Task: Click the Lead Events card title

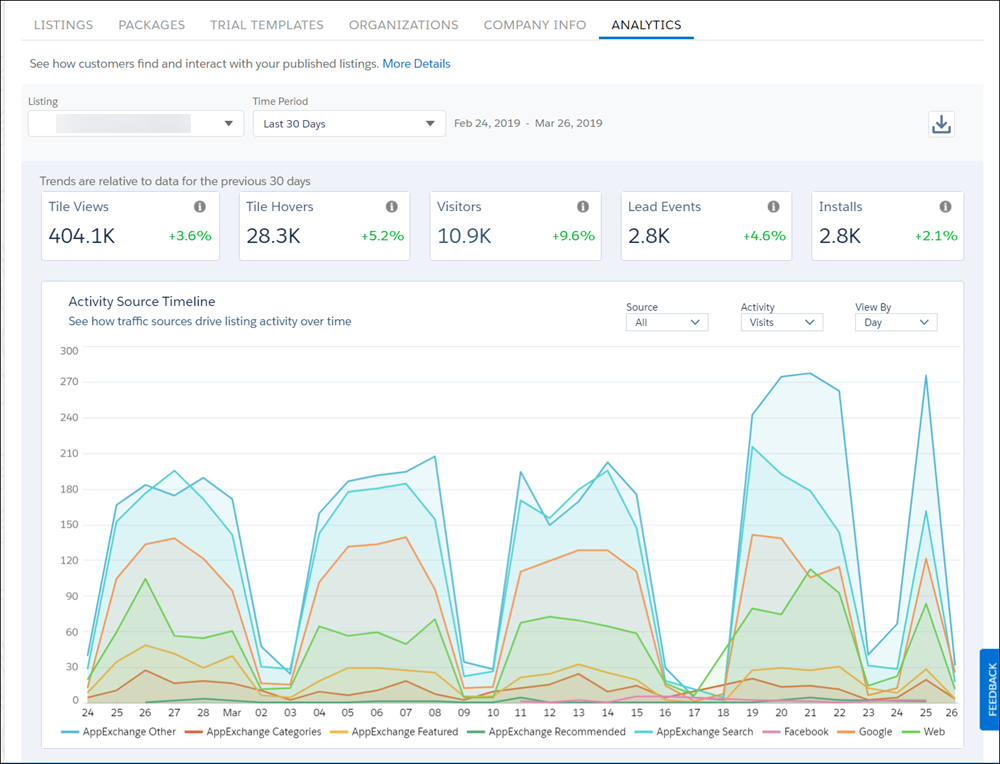Action: [664, 207]
